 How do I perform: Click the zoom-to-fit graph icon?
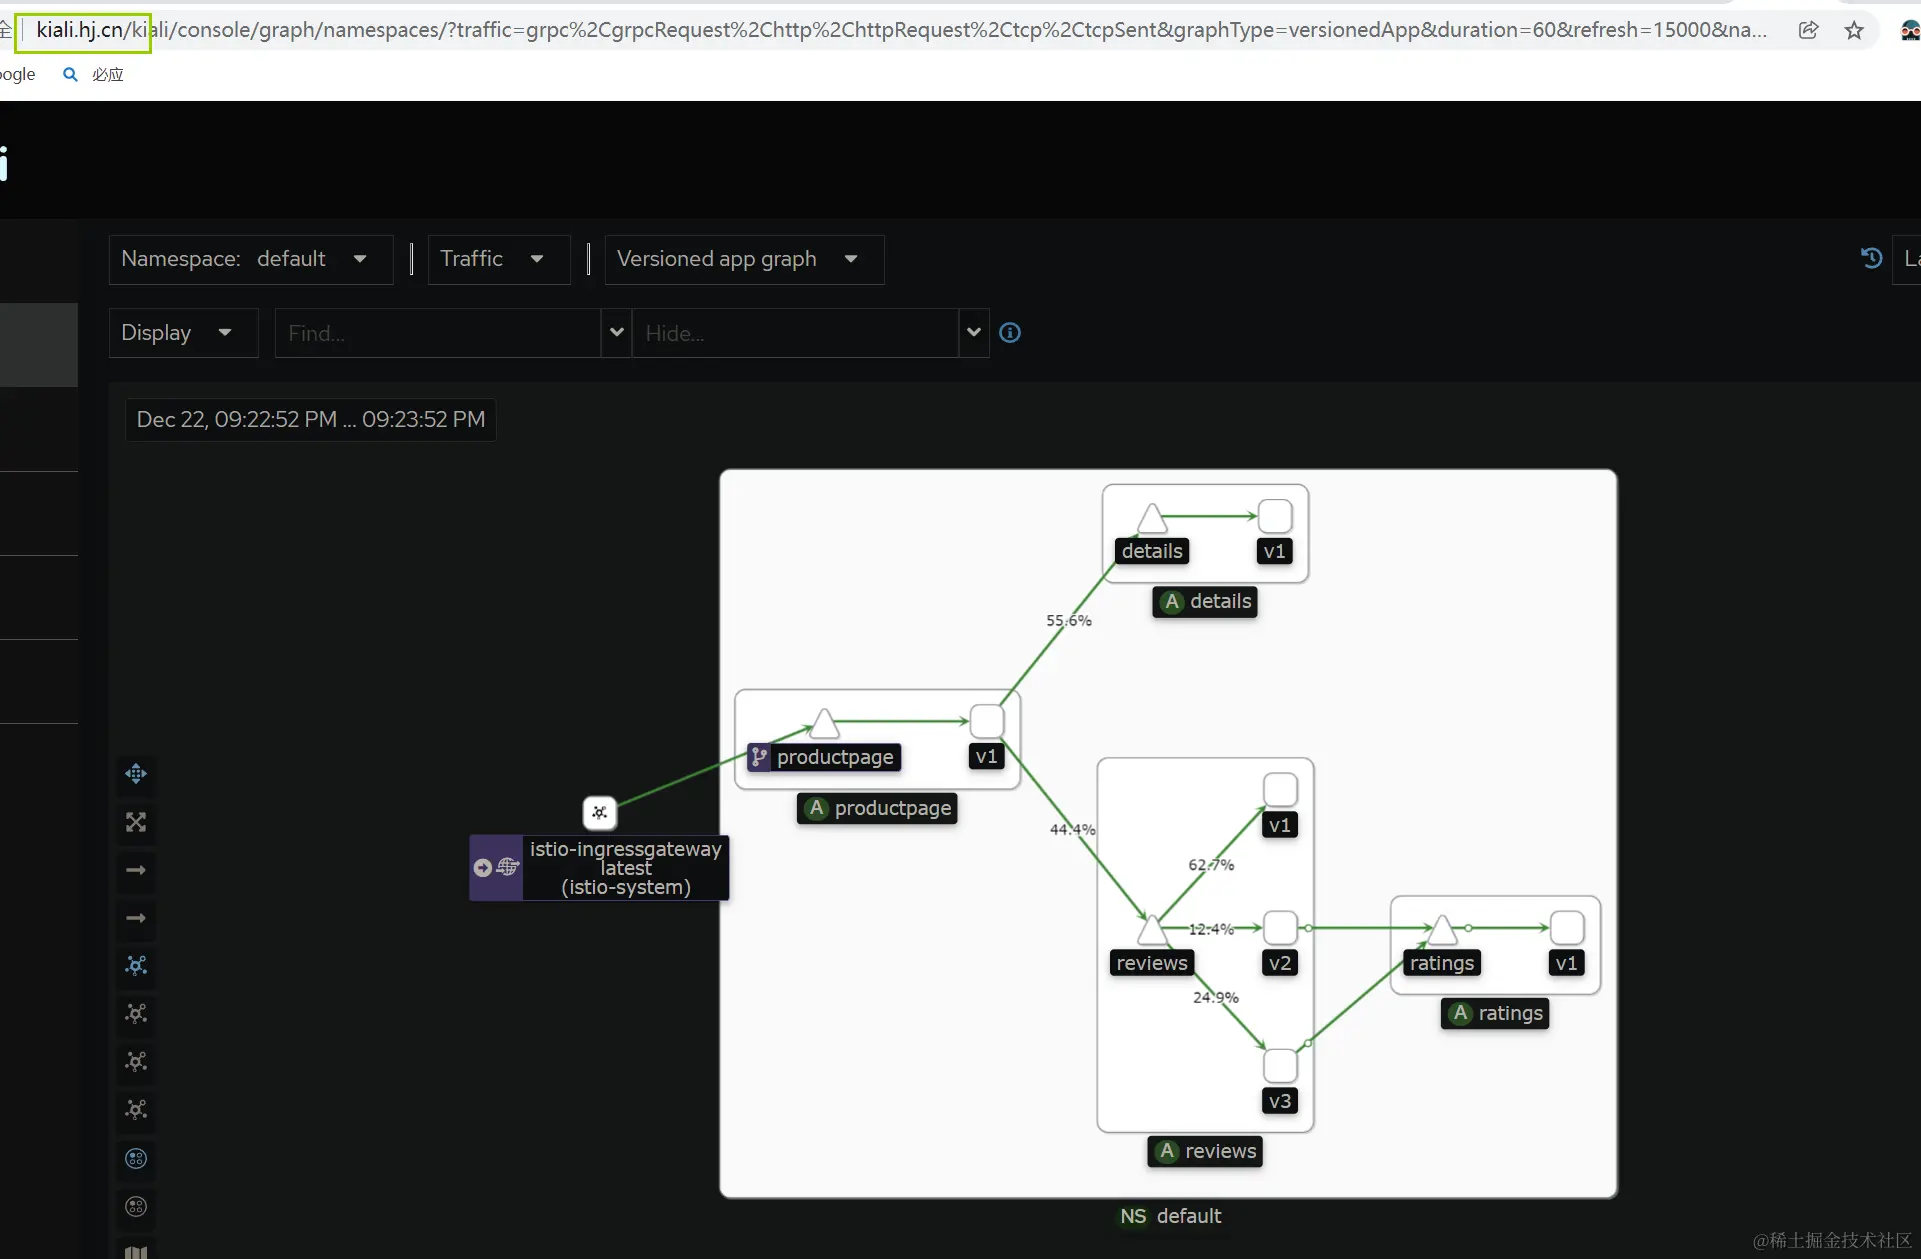[136, 822]
